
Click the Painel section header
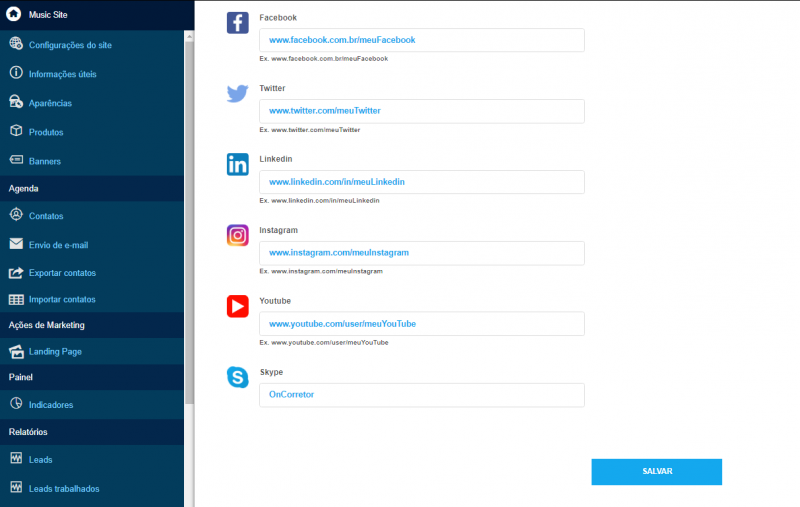pos(92,377)
